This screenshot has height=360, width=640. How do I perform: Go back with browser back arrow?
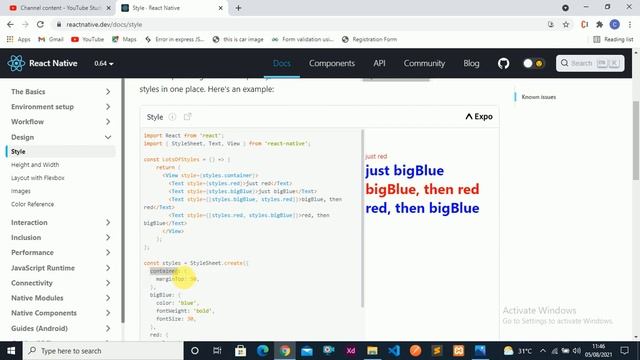[x=10, y=24]
